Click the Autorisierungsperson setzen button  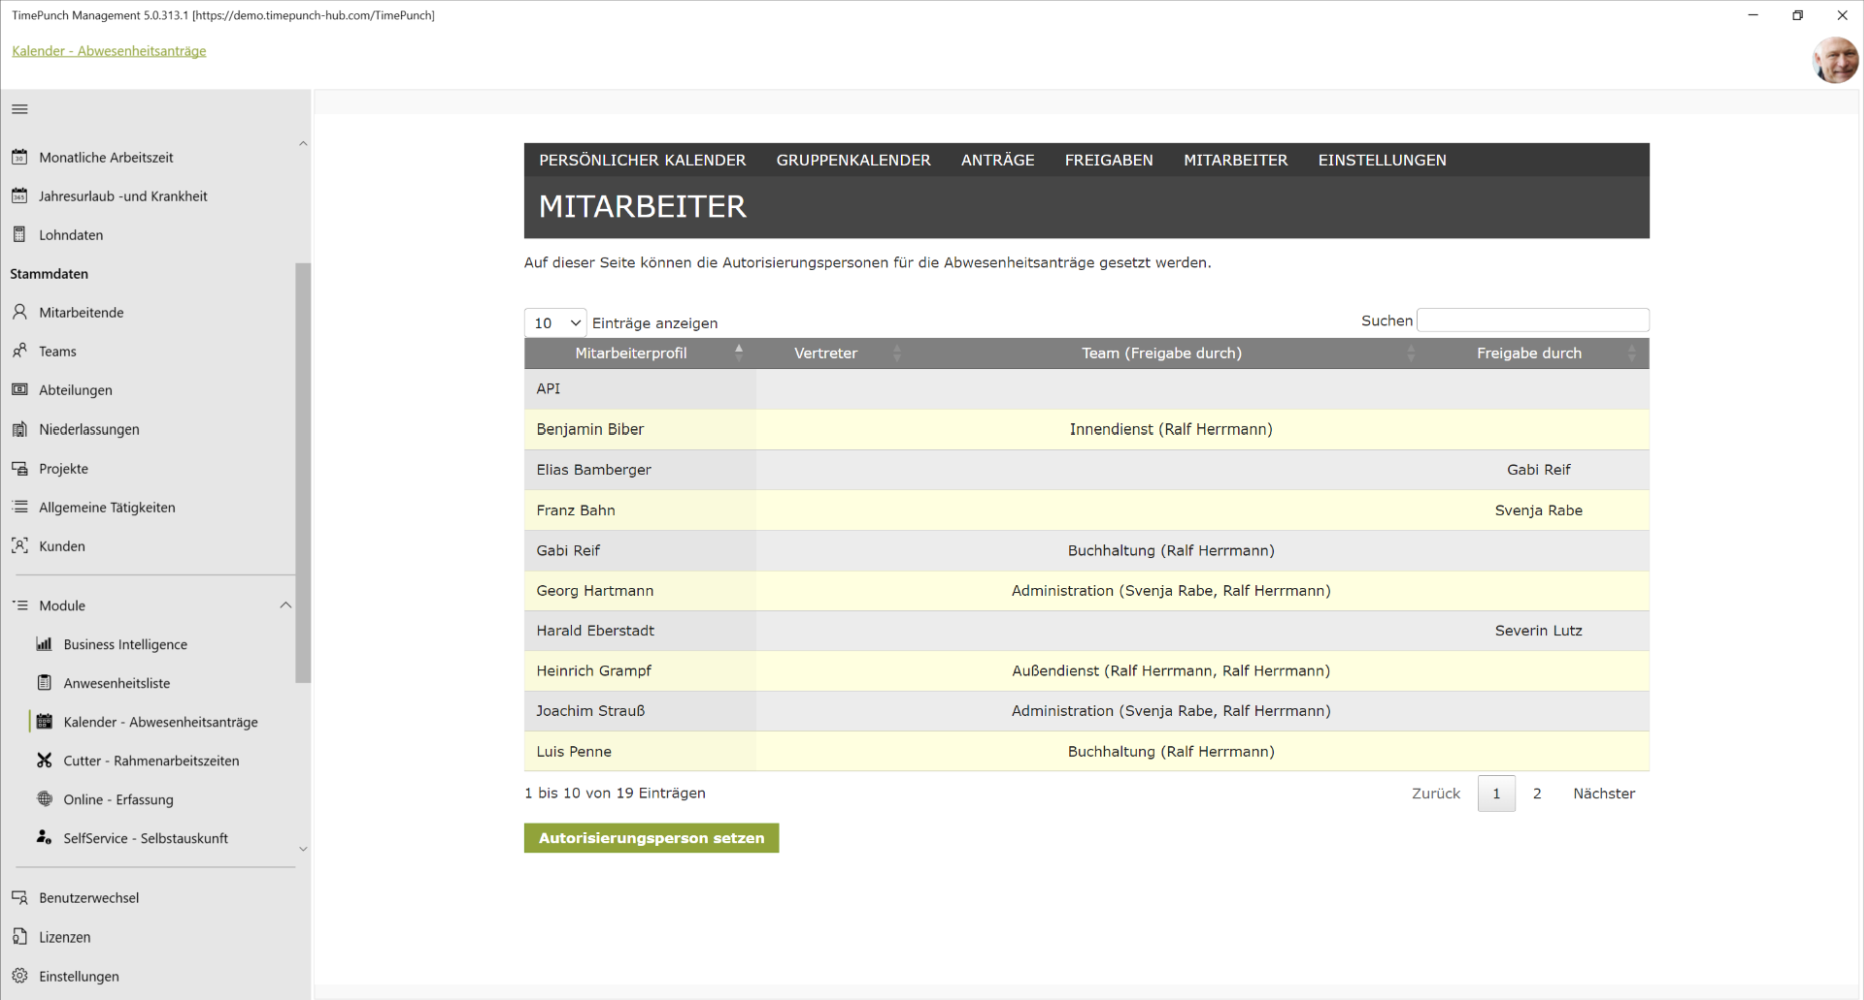651,838
